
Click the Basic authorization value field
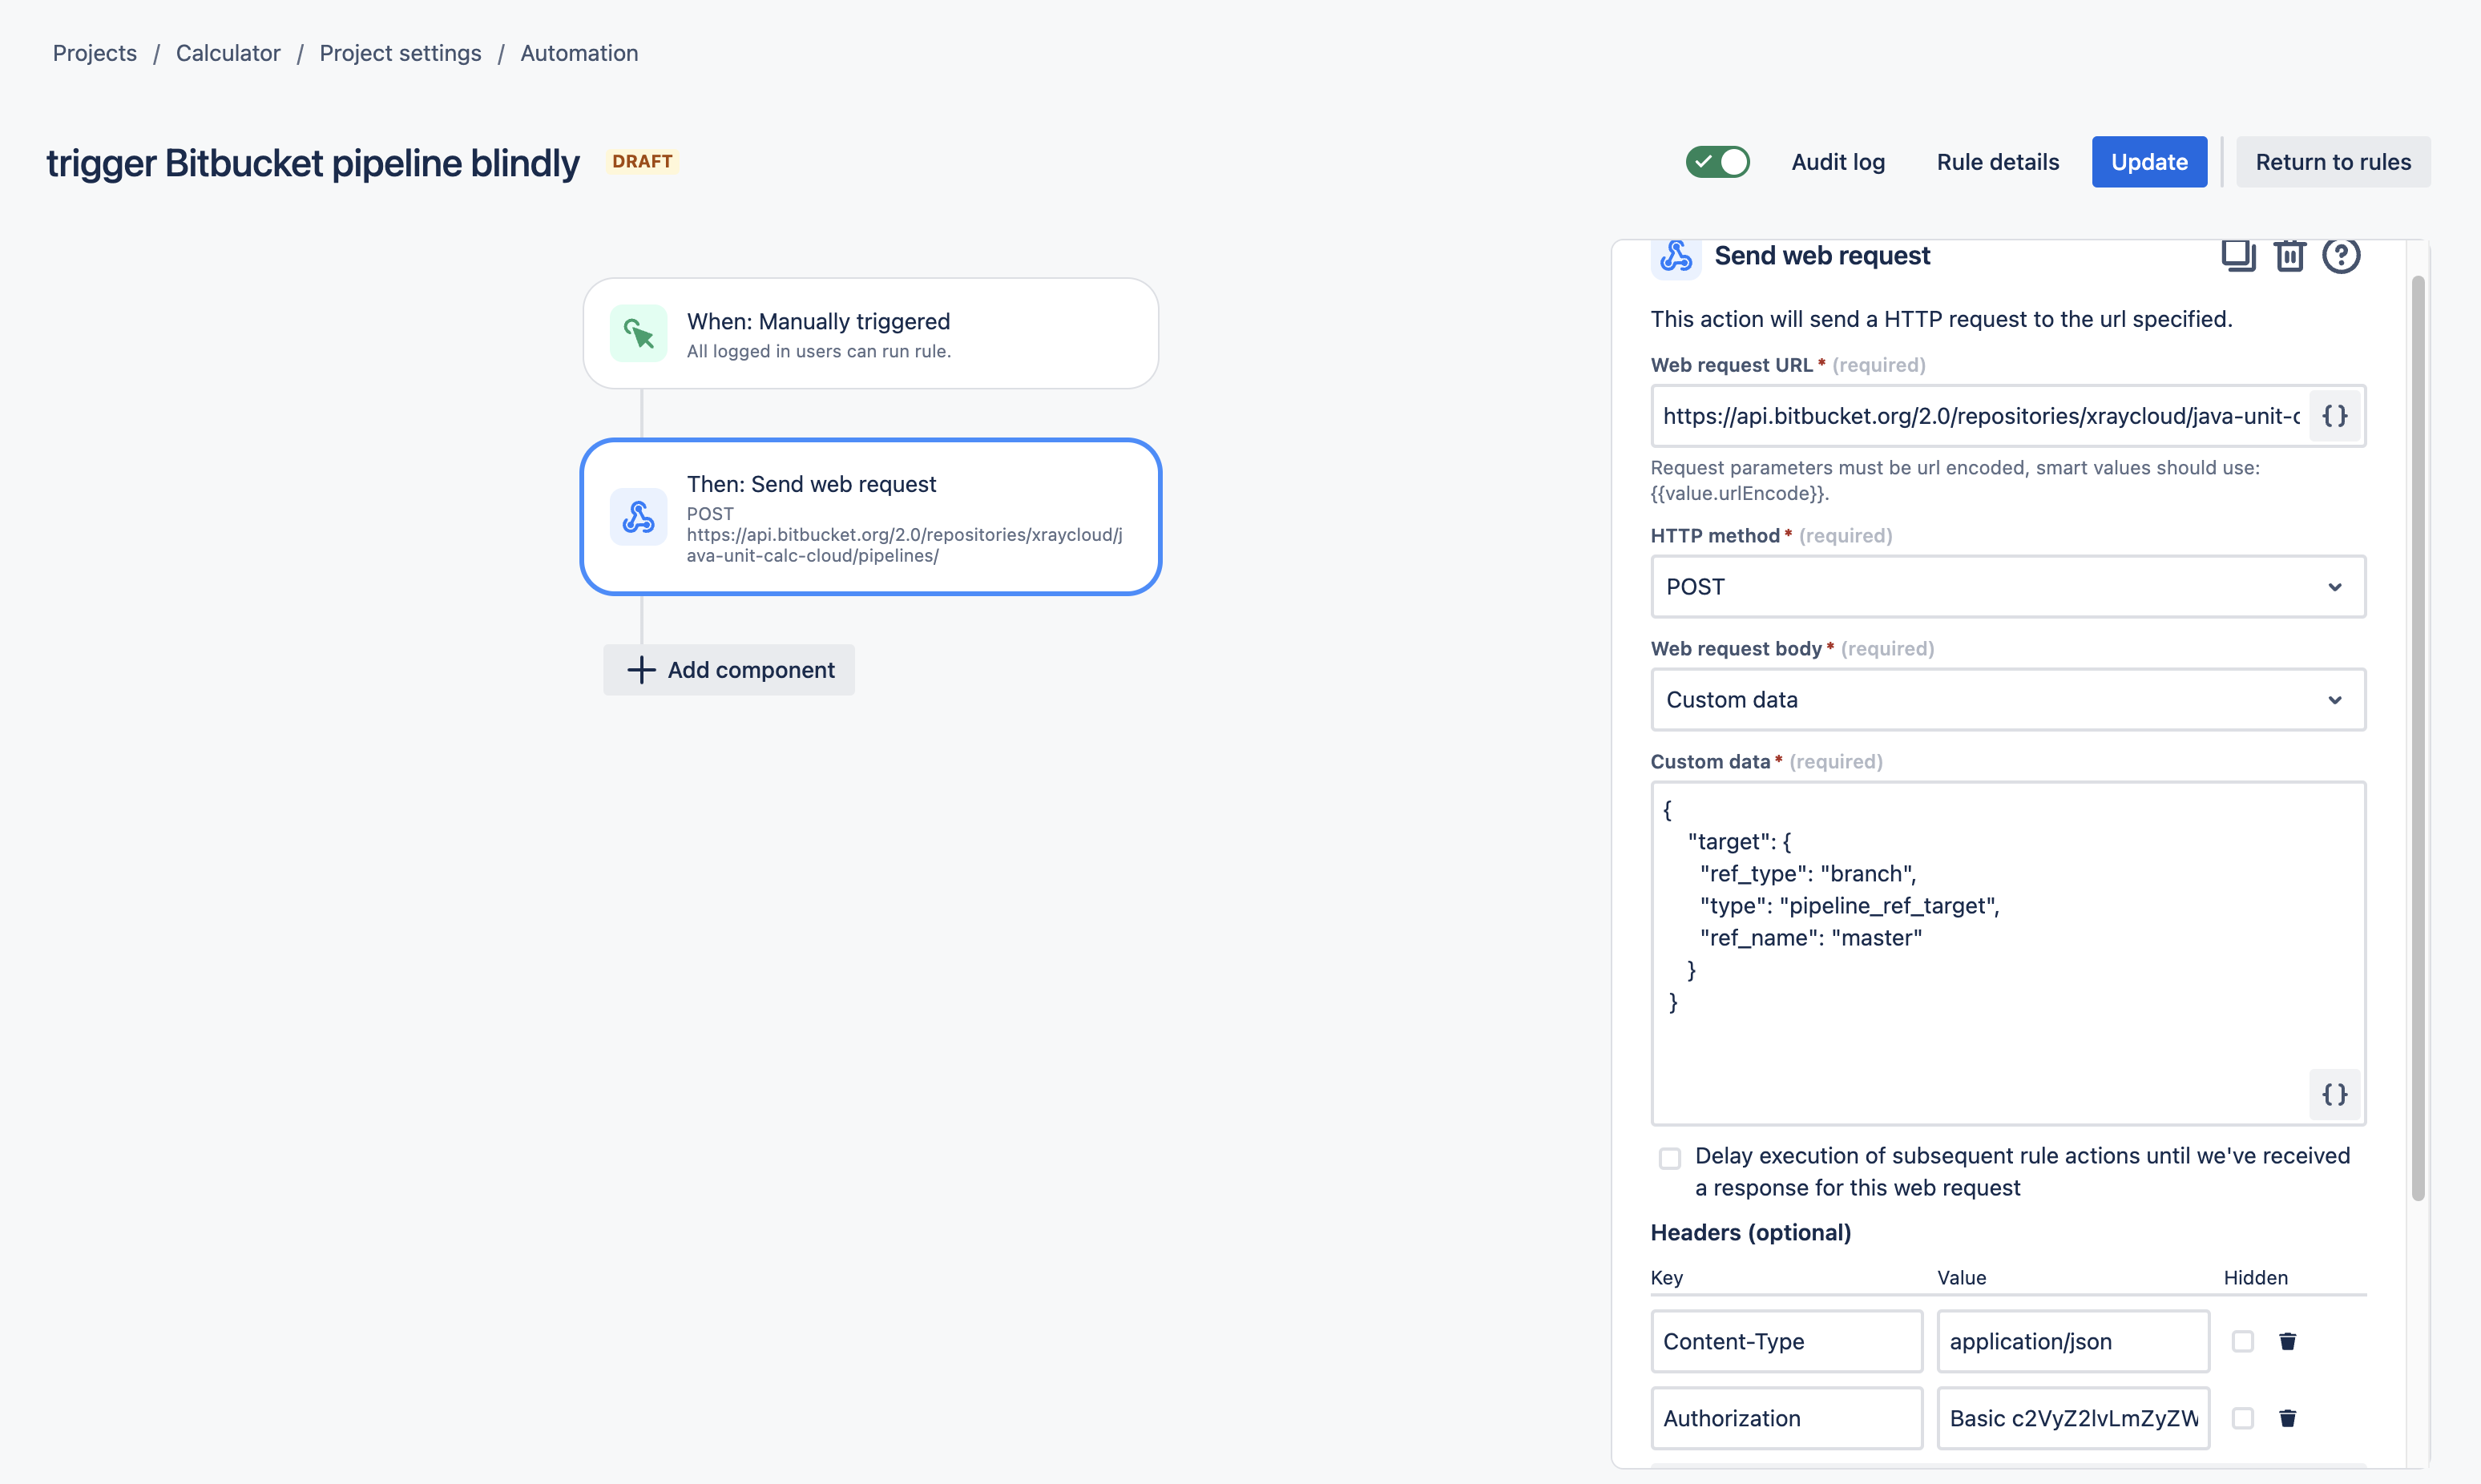(x=2073, y=1418)
